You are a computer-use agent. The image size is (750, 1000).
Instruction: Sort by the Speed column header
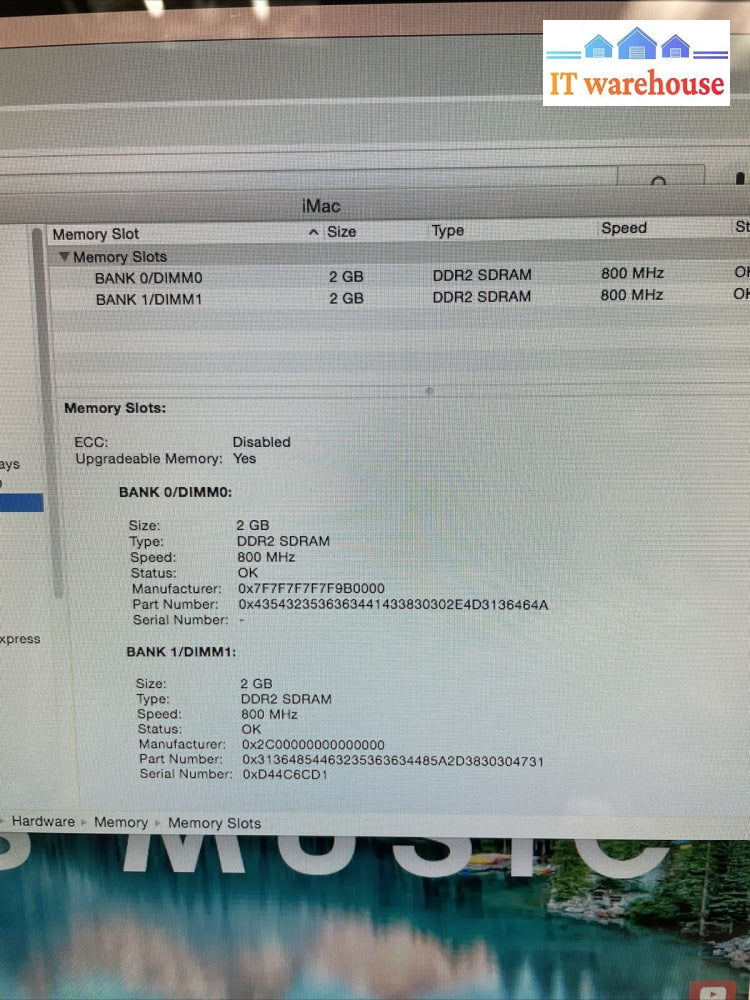[x=624, y=228]
